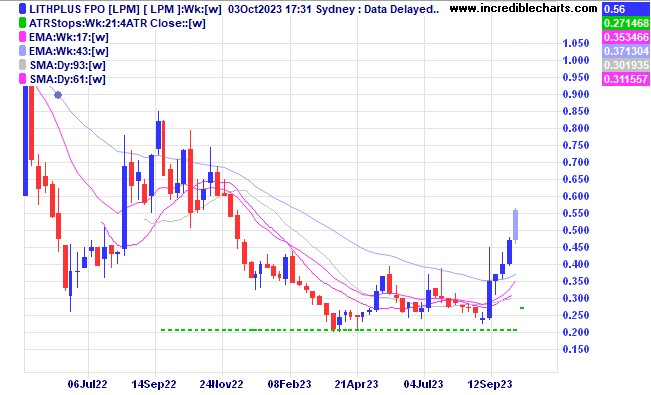This screenshot has width=651, height=395.
Task: Click the grey SMA Dy:93 legend swatch
Action: tap(22, 65)
